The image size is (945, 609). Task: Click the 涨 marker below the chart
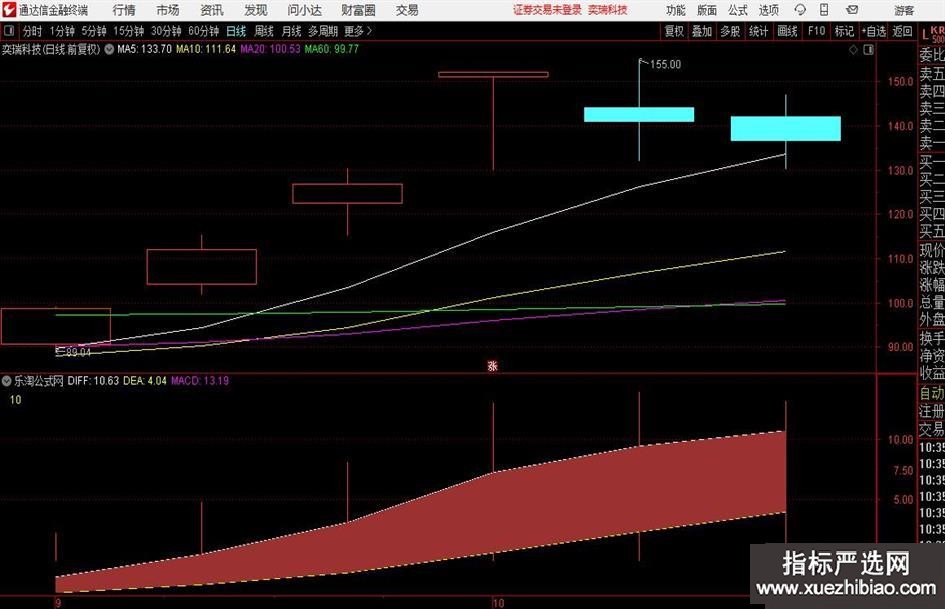(492, 365)
